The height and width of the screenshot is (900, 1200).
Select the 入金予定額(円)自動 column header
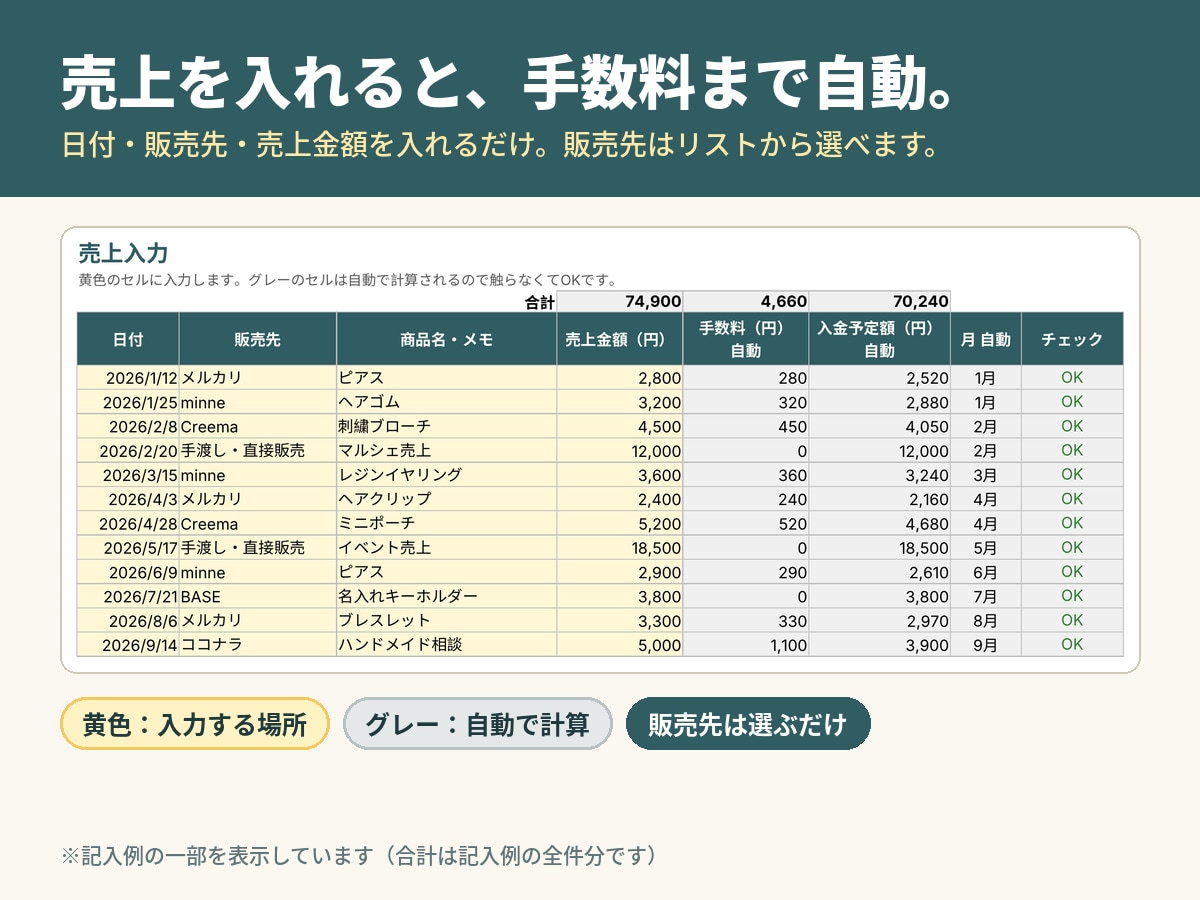[880, 339]
